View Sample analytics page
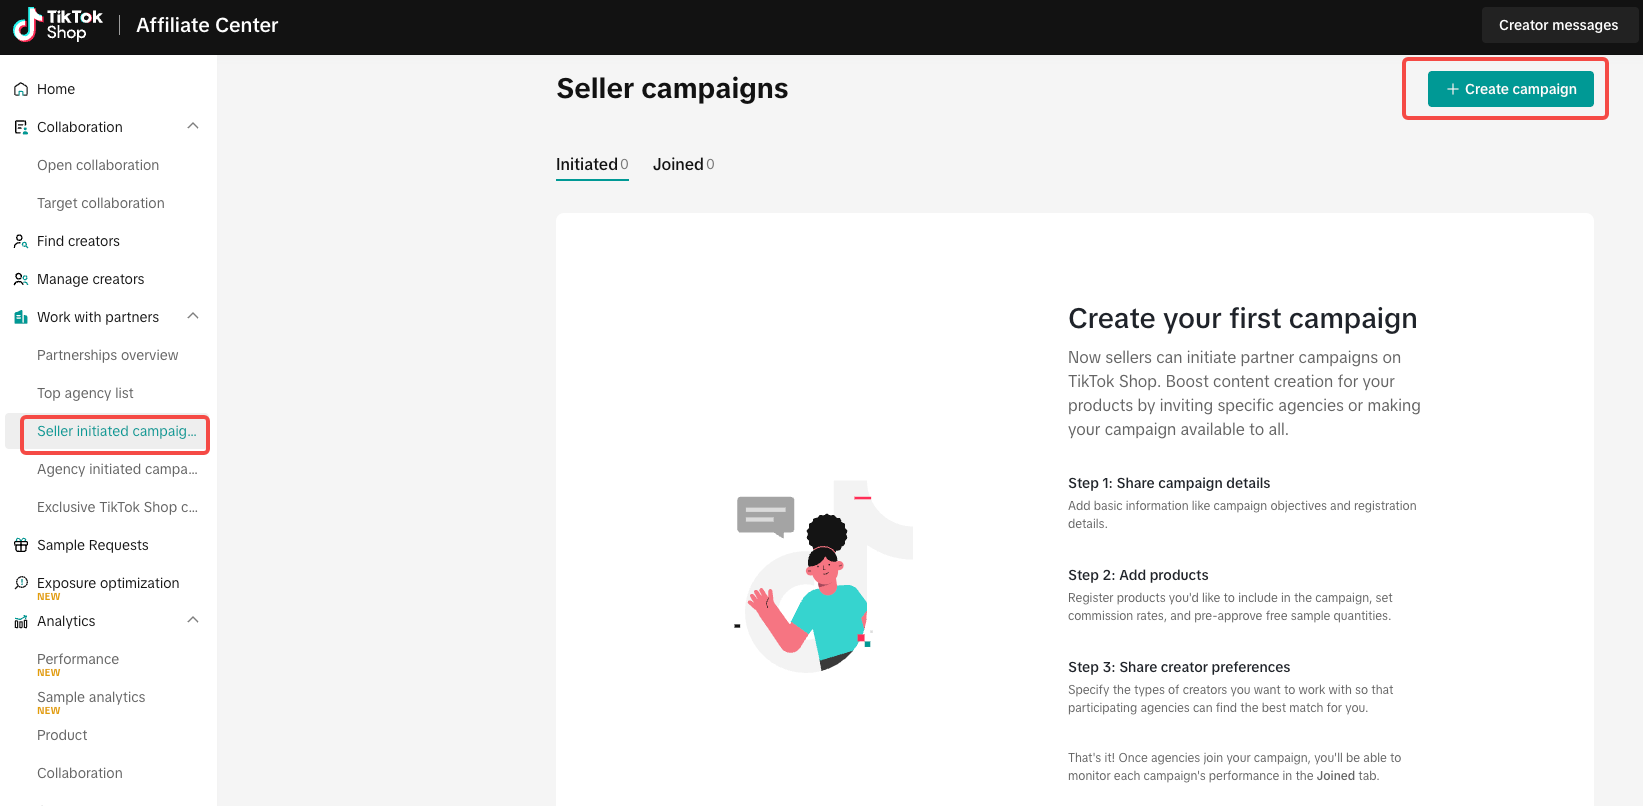 [x=91, y=697]
